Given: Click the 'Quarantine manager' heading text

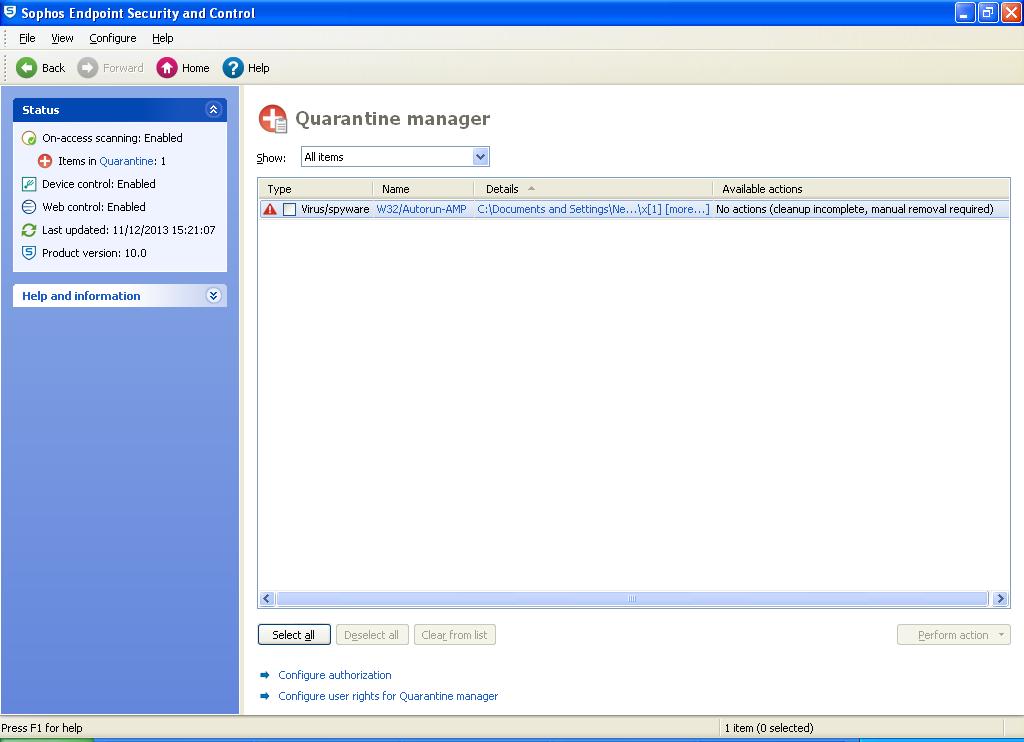Looking at the screenshot, I should coord(392,119).
